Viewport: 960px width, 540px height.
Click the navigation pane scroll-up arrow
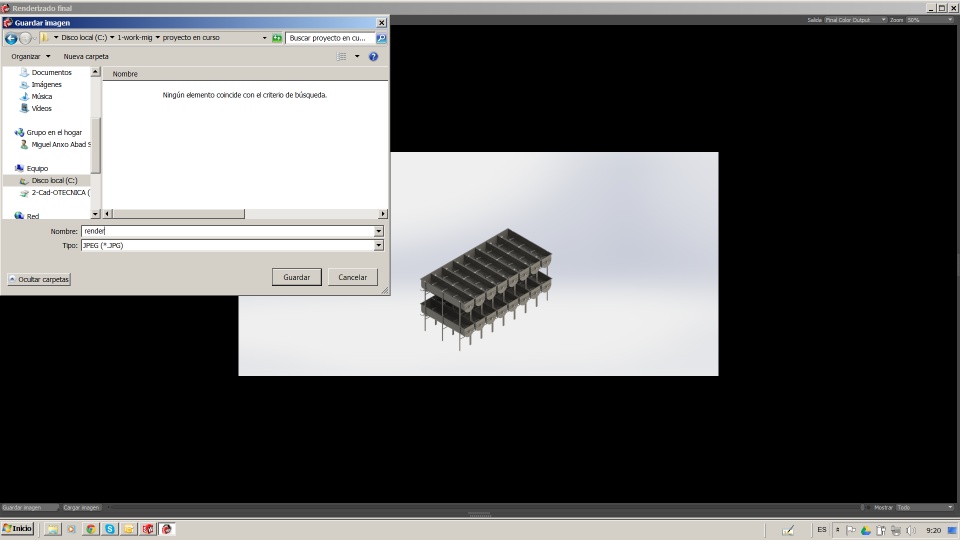[x=96, y=72]
